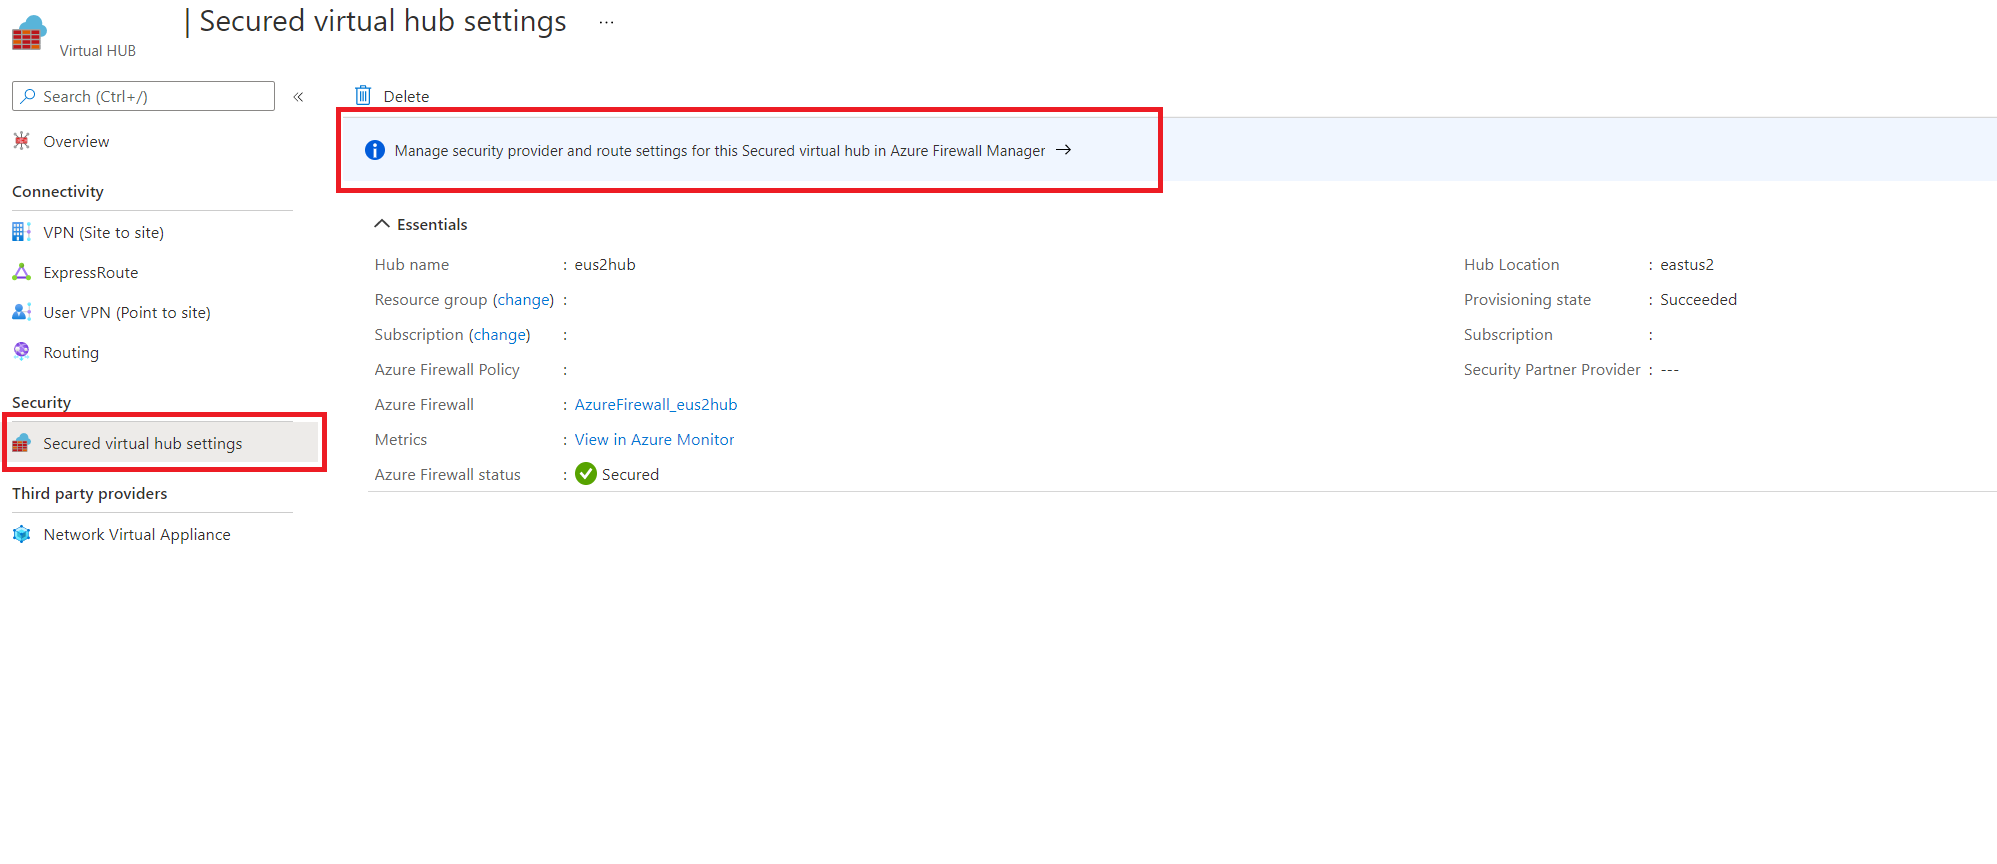The height and width of the screenshot is (864, 1997).
Task: Focus the Search (Ctrl+/) input field
Action: point(143,96)
